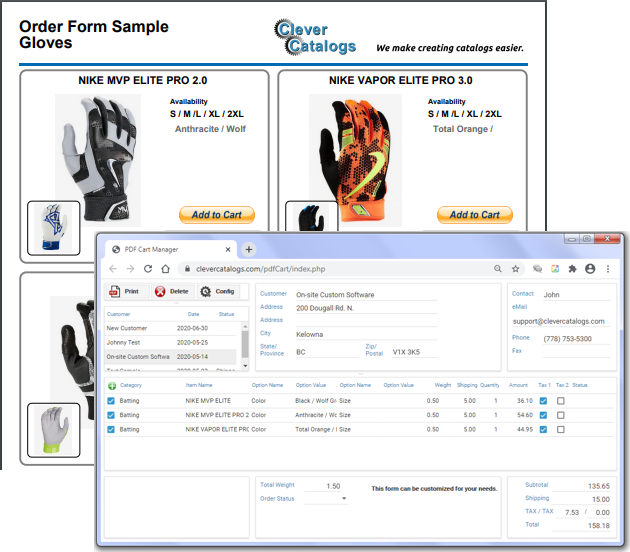Open the Config gear settings
The width and height of the screenshot is (630, 552).
coord(217,291)
